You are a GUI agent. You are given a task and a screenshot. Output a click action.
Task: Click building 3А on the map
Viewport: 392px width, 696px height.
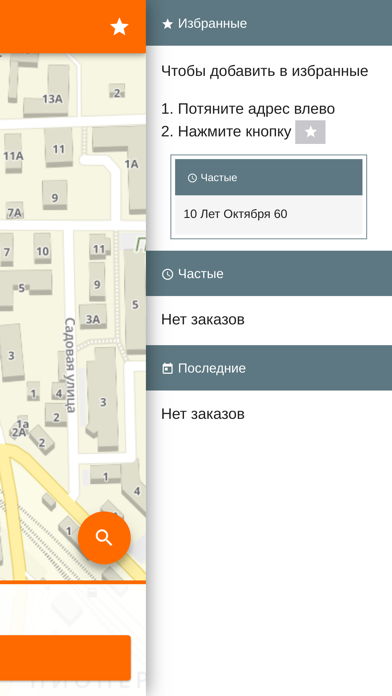[93, 319]
